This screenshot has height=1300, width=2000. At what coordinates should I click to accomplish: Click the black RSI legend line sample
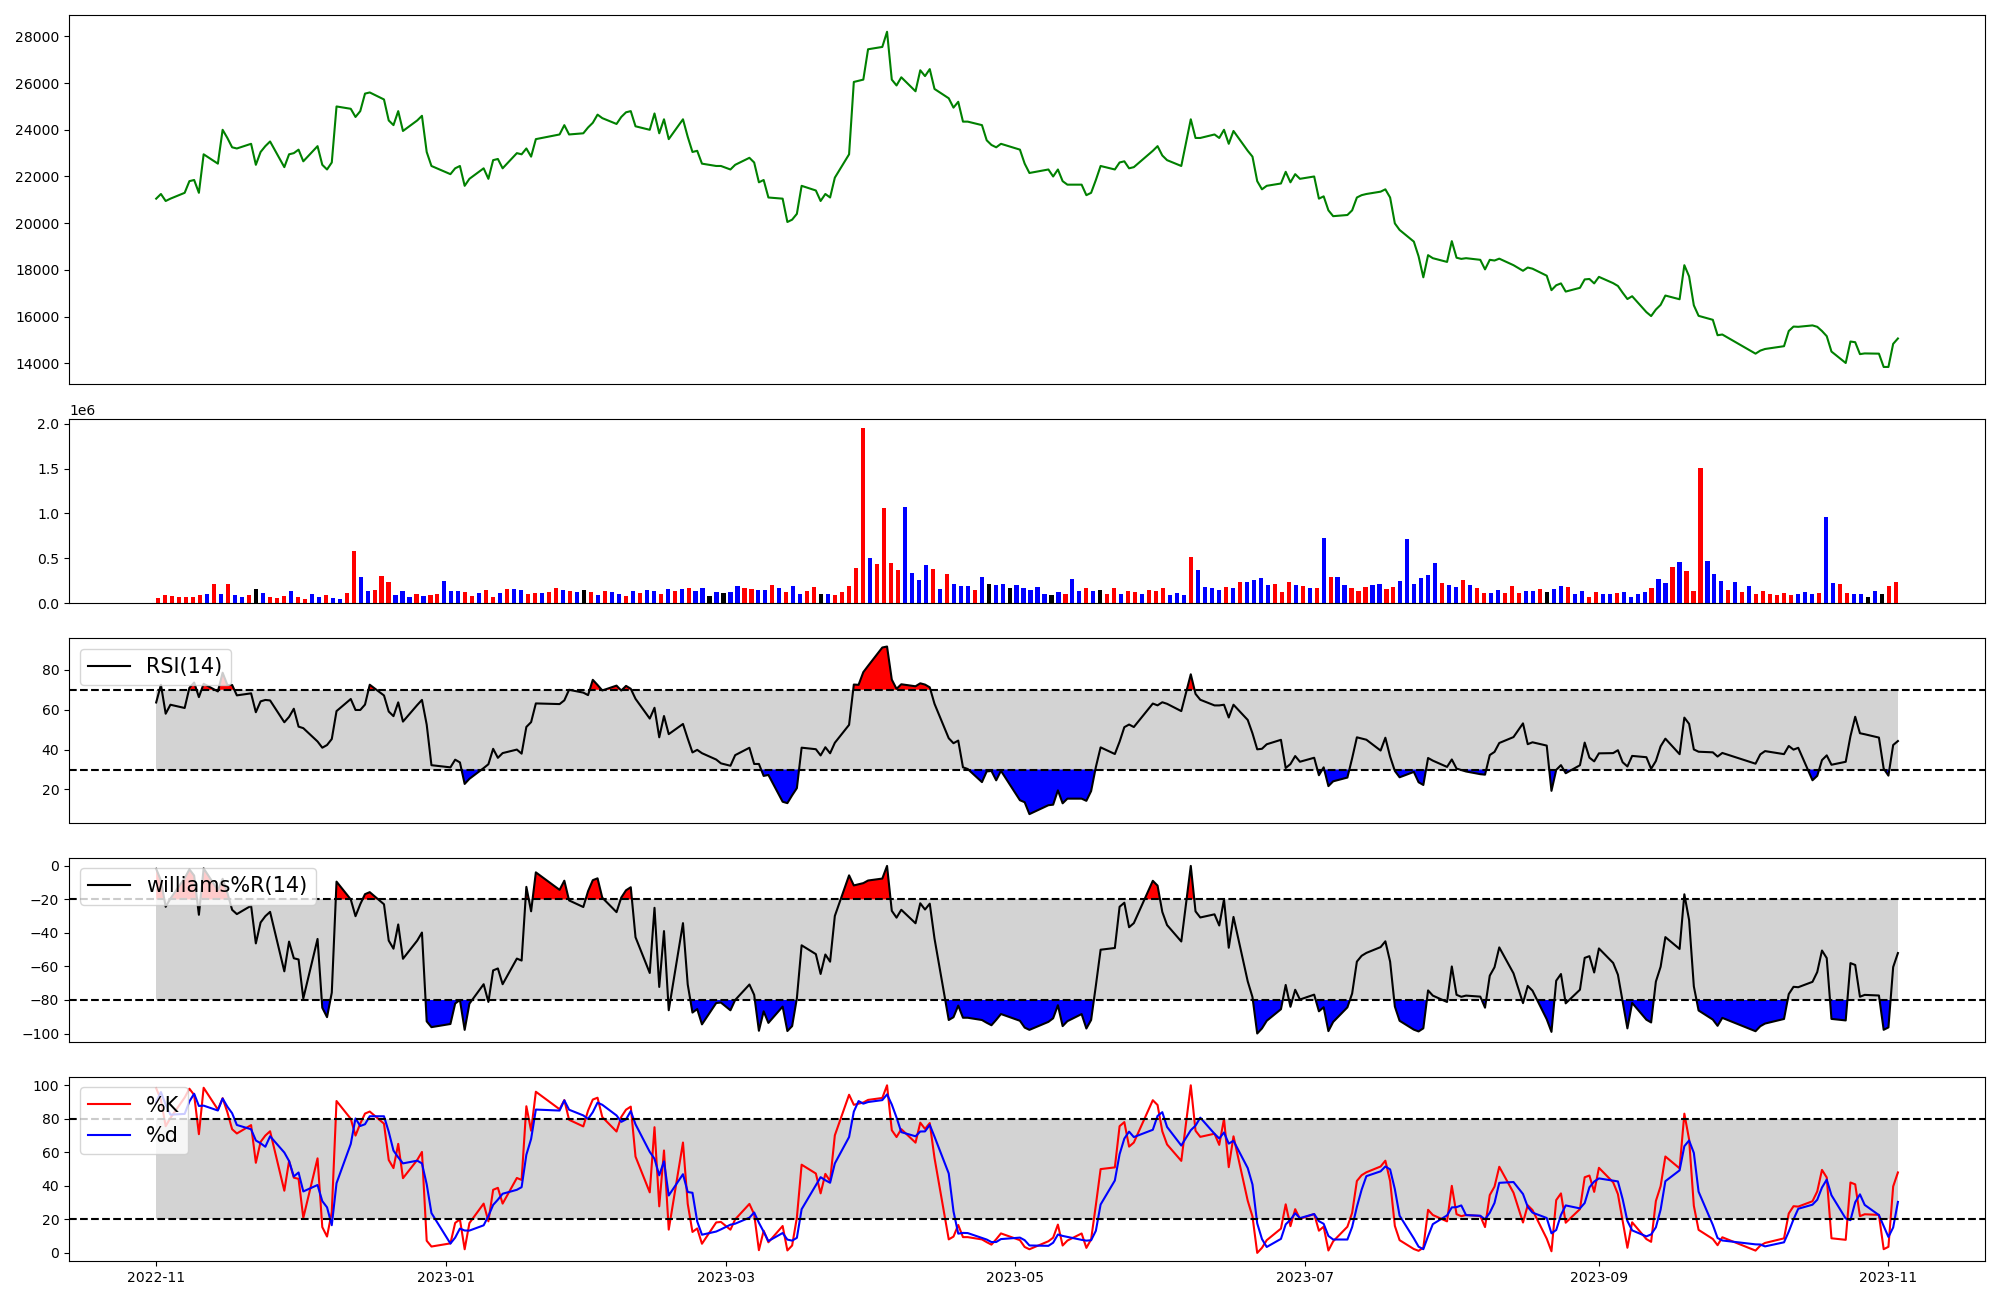109,666
